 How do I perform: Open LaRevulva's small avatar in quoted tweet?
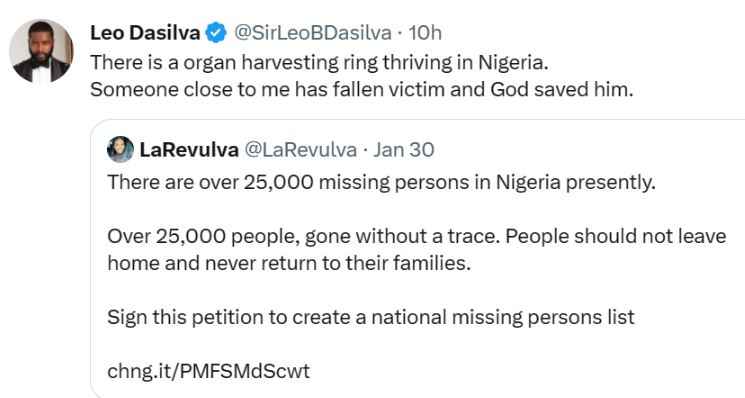pos(120,150)
